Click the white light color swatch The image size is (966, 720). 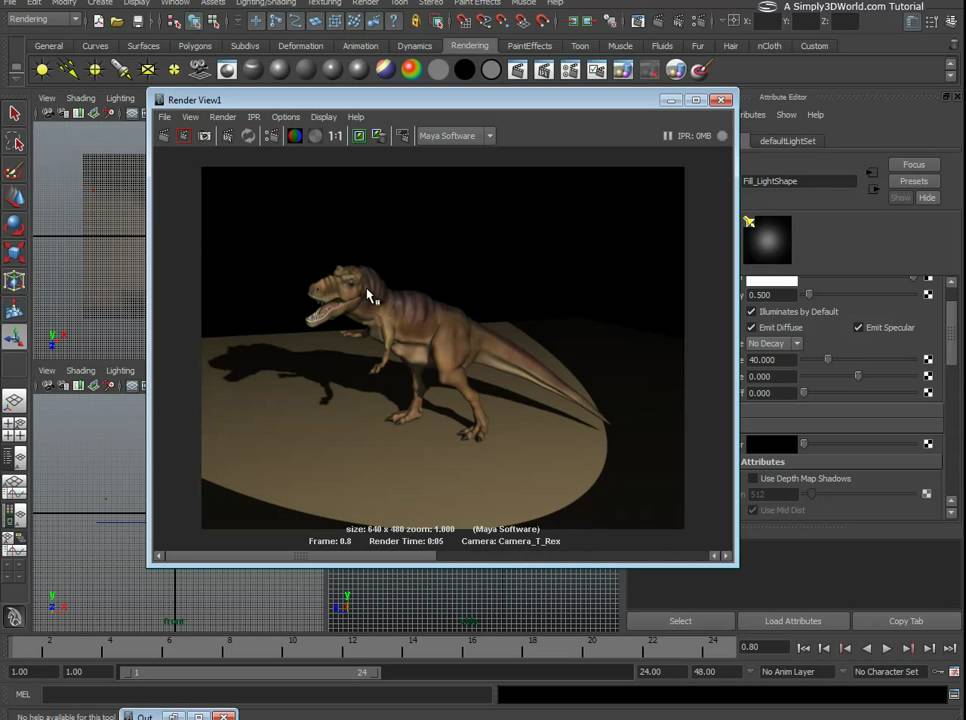(772, 281)
